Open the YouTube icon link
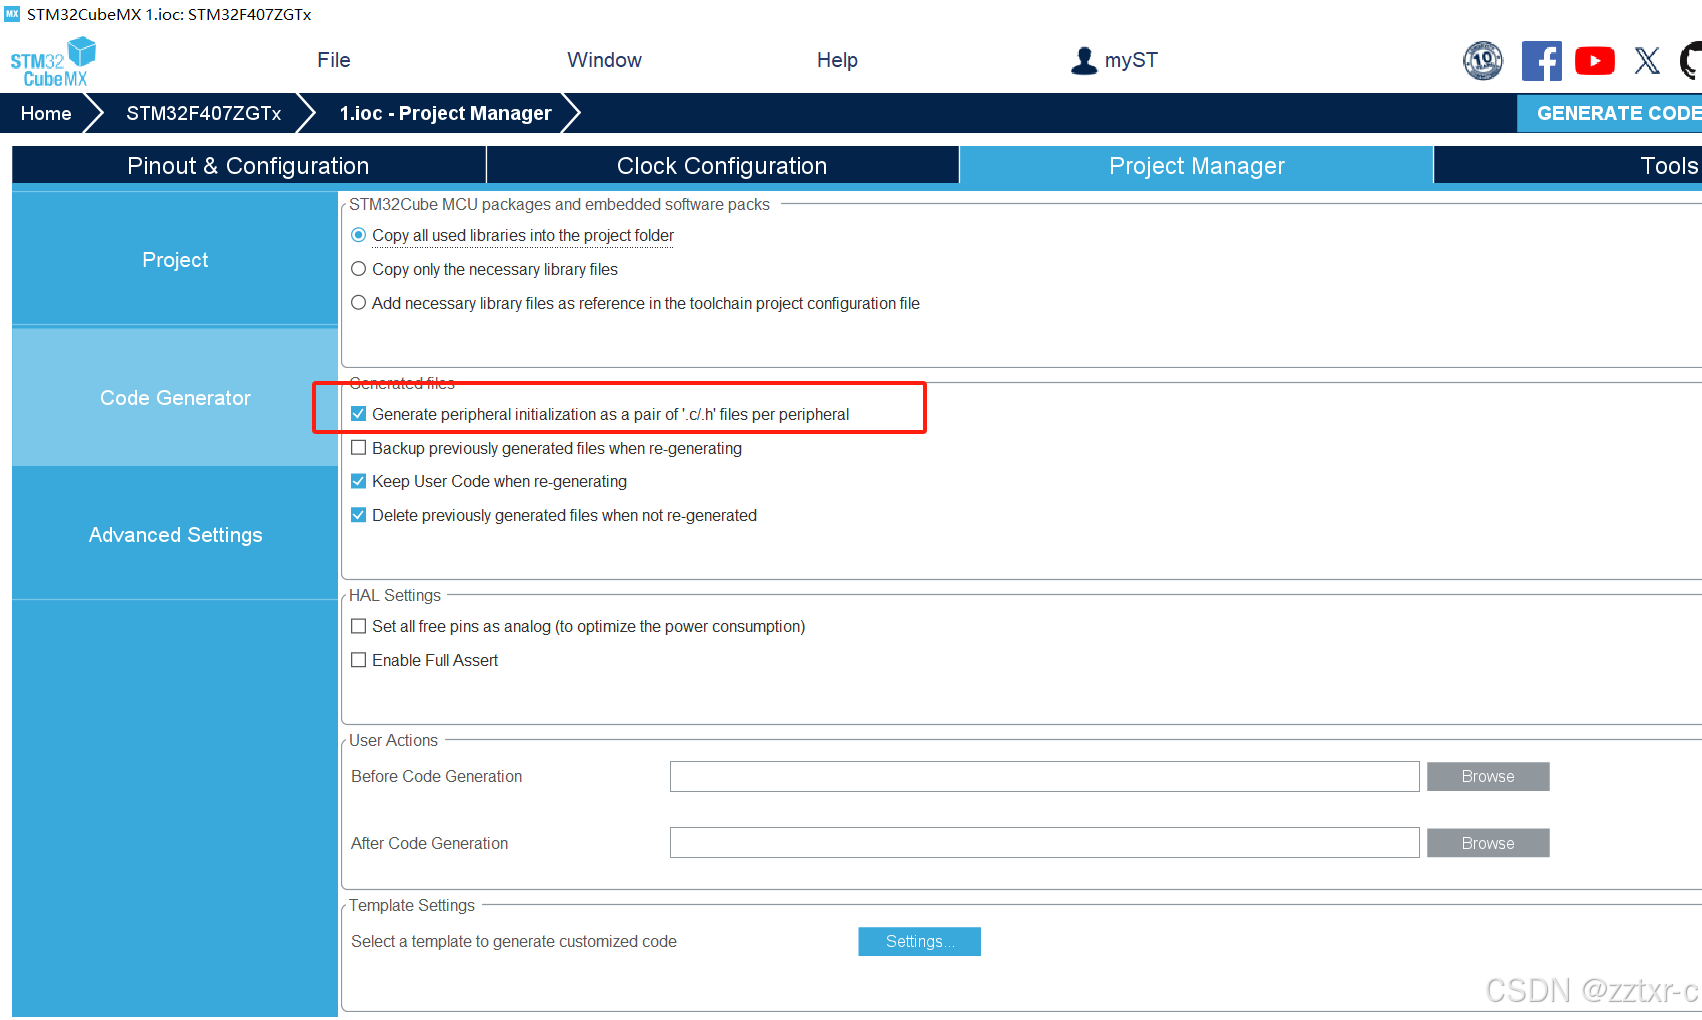 (x=1595, y=61)
